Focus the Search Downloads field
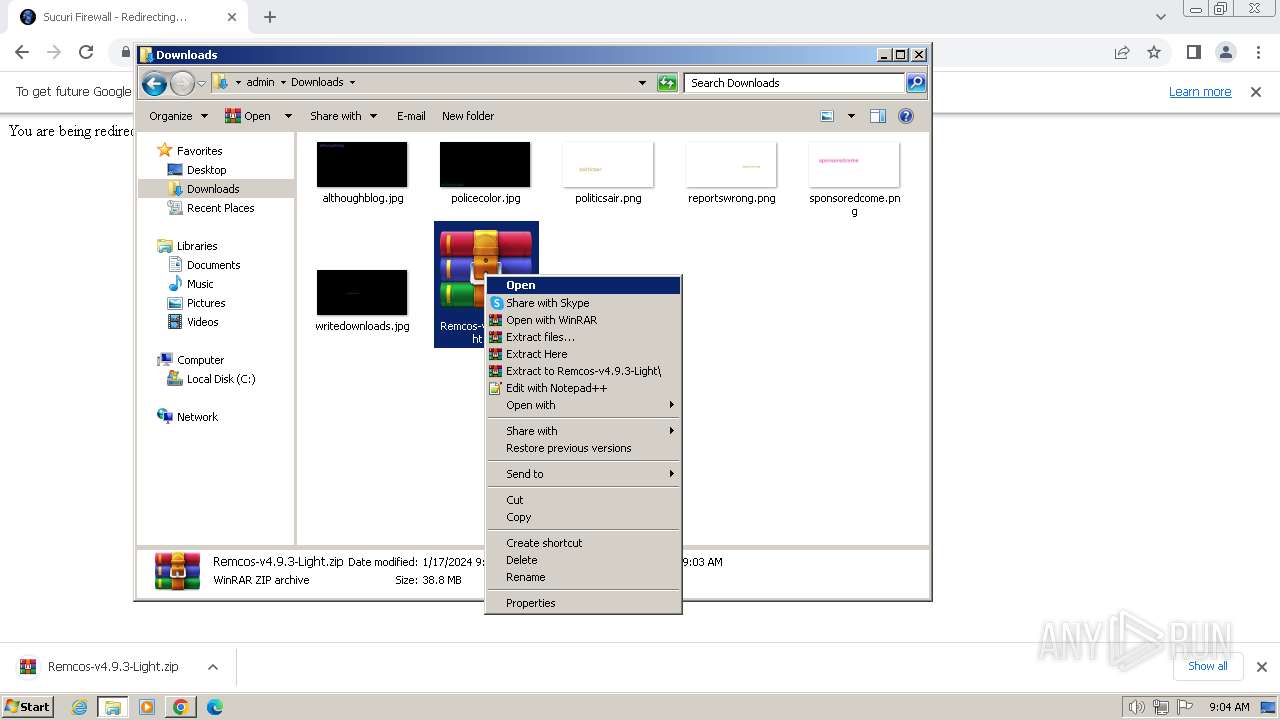 (x=795, y=83)
